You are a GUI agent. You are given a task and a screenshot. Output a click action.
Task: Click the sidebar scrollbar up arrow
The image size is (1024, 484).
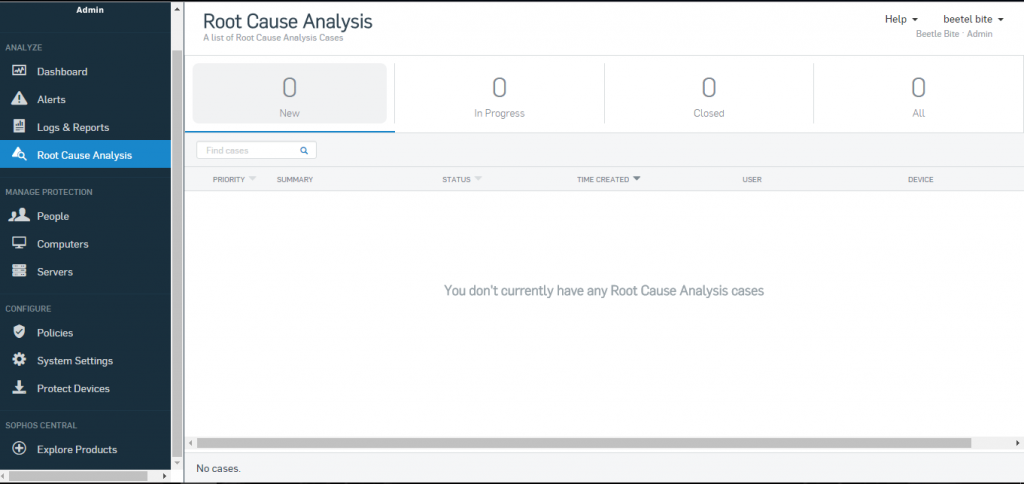pyautogui.click(x=176, y=9)
